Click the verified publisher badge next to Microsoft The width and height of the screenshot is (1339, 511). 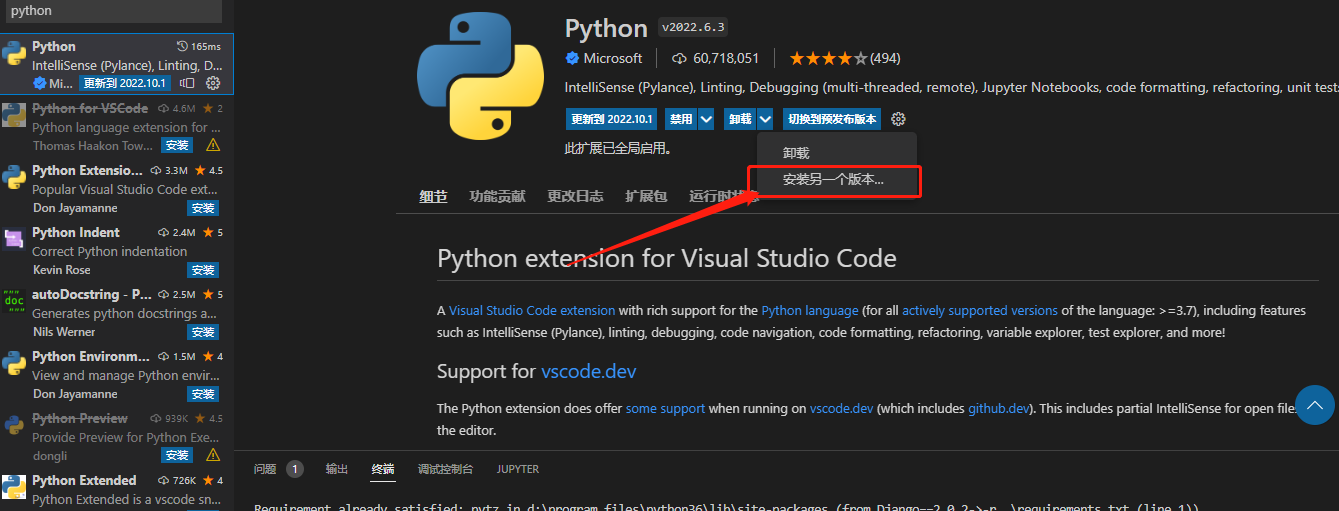pos(572,58)
